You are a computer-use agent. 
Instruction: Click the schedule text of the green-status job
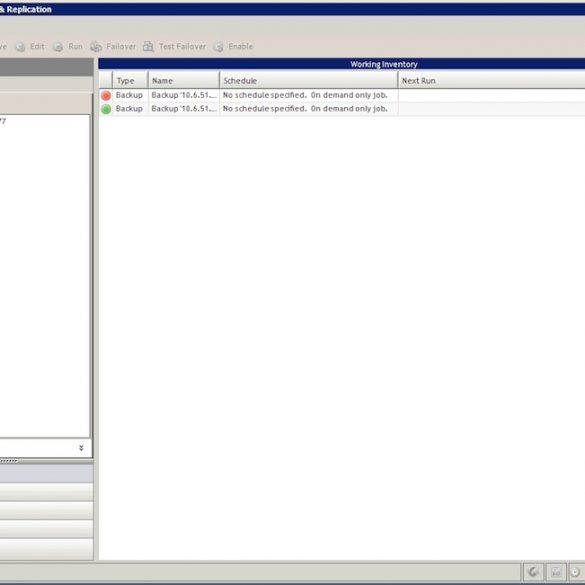[305, 109]
